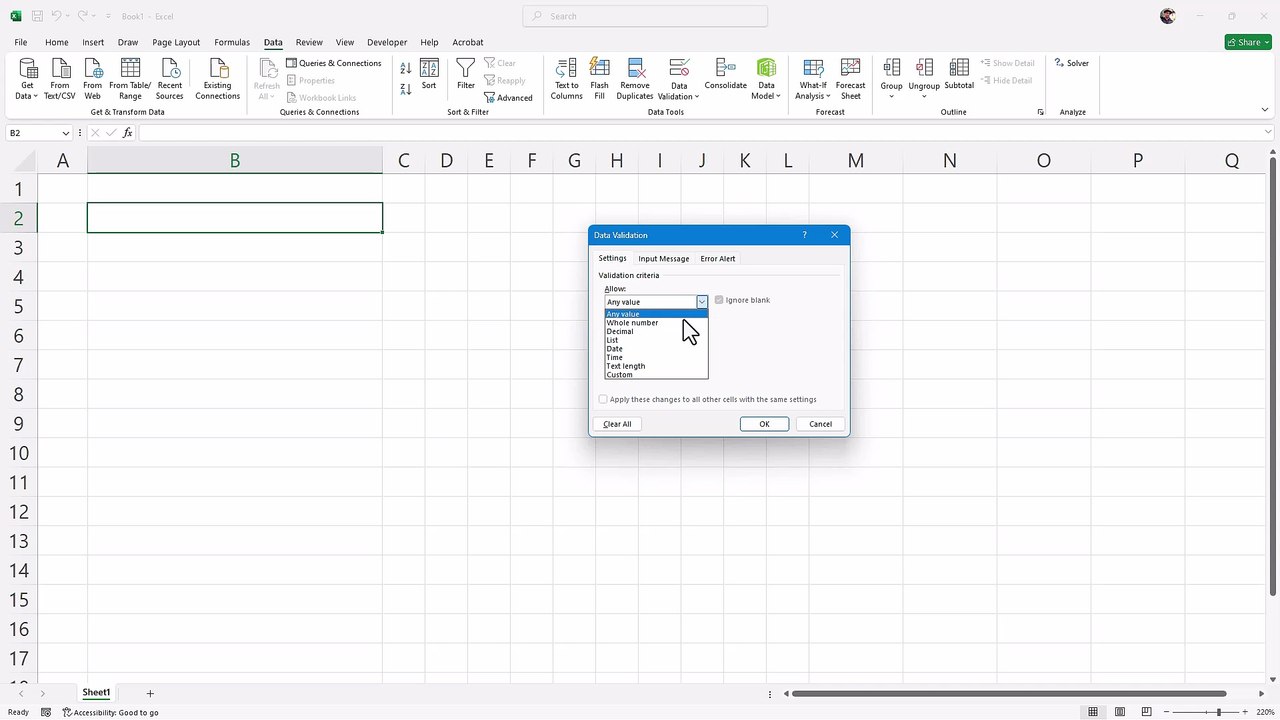The image size is (1280, 720).
Task: Open the Sort dialog
Action: click(429, 74)
